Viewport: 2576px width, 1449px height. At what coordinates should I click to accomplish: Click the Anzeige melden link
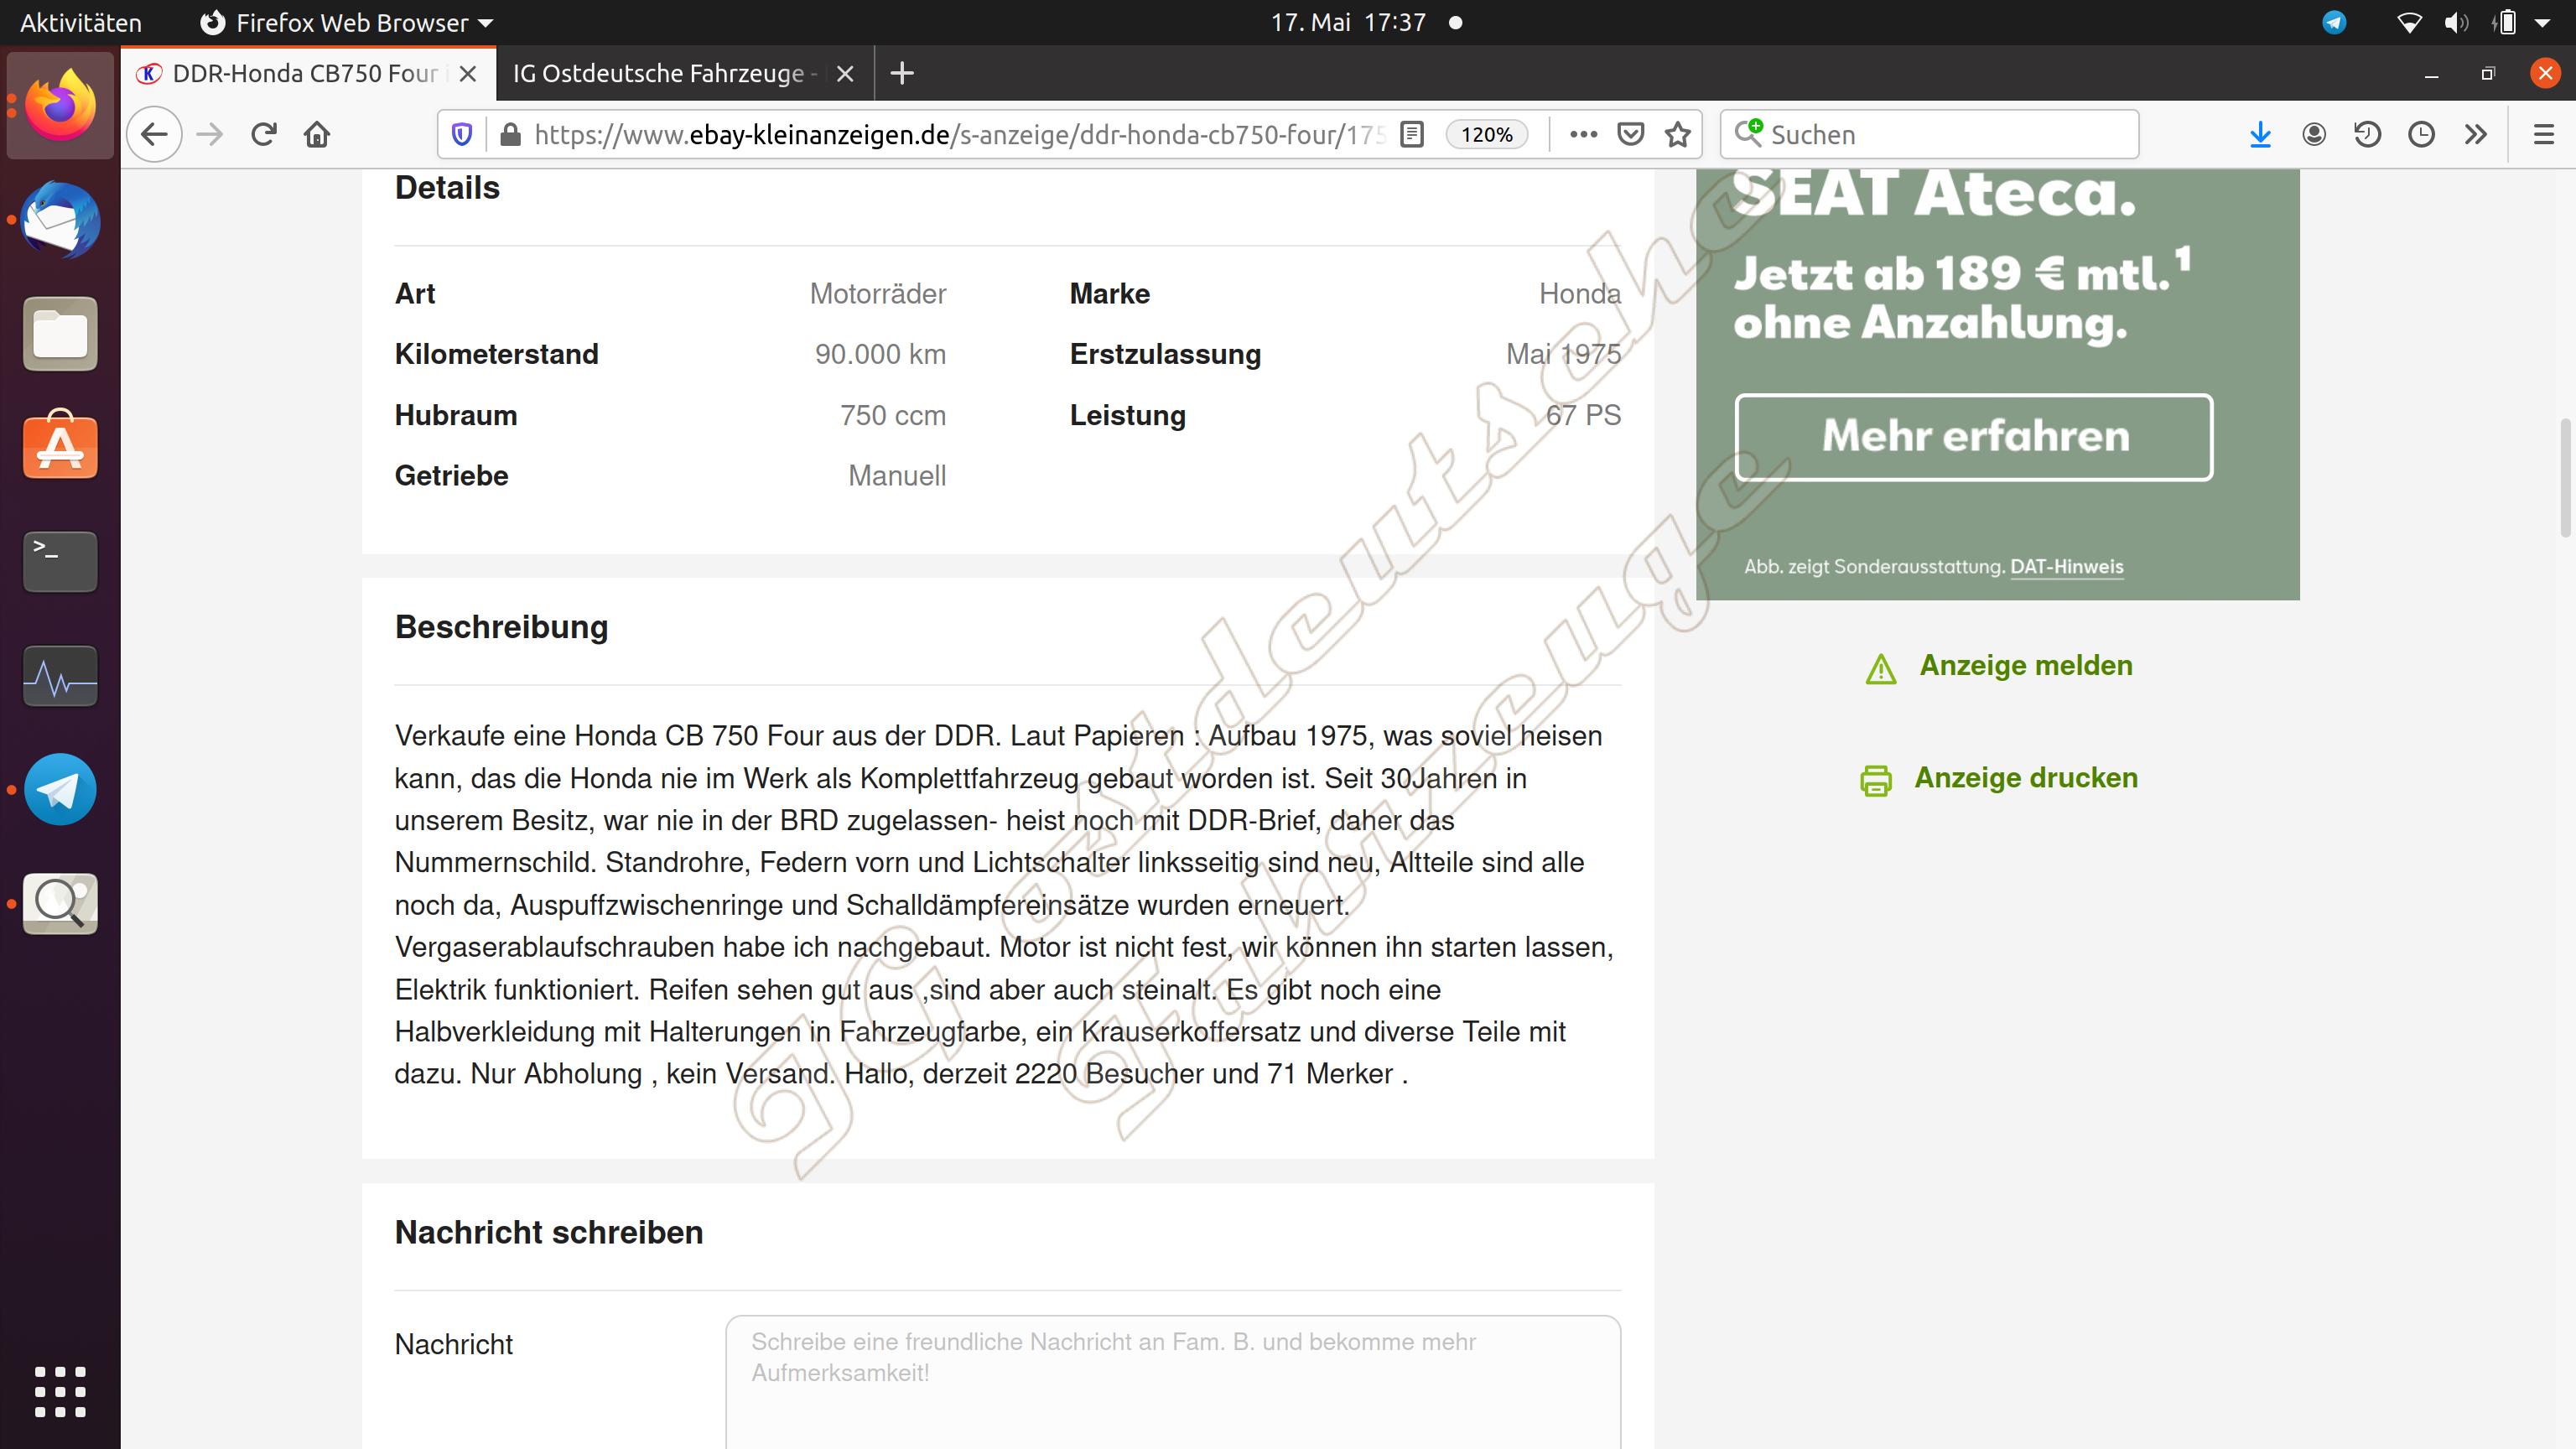pyautogui.click(x=2025, y=666)
